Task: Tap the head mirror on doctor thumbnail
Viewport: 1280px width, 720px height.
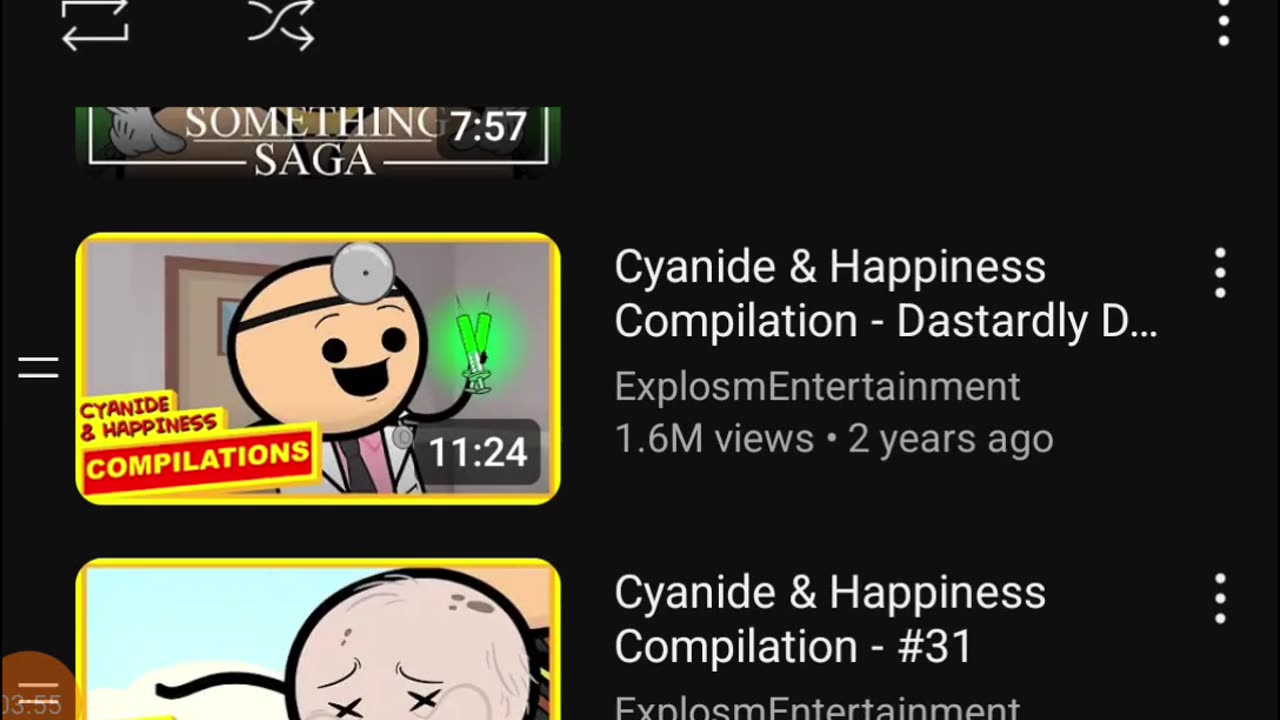Action: tap(363, 269)
